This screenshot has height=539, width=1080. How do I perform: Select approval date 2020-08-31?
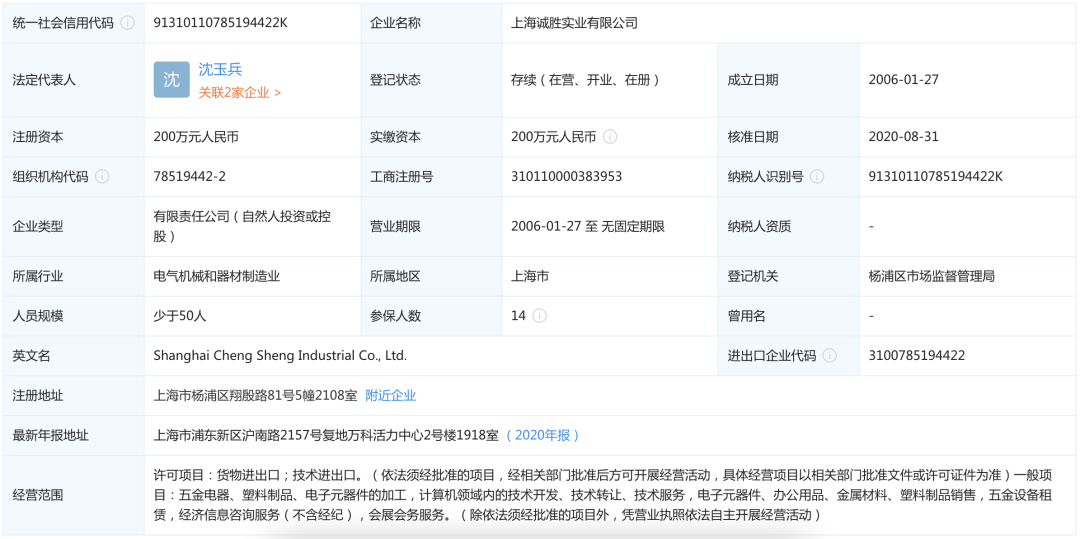click(x=904, y=137)
